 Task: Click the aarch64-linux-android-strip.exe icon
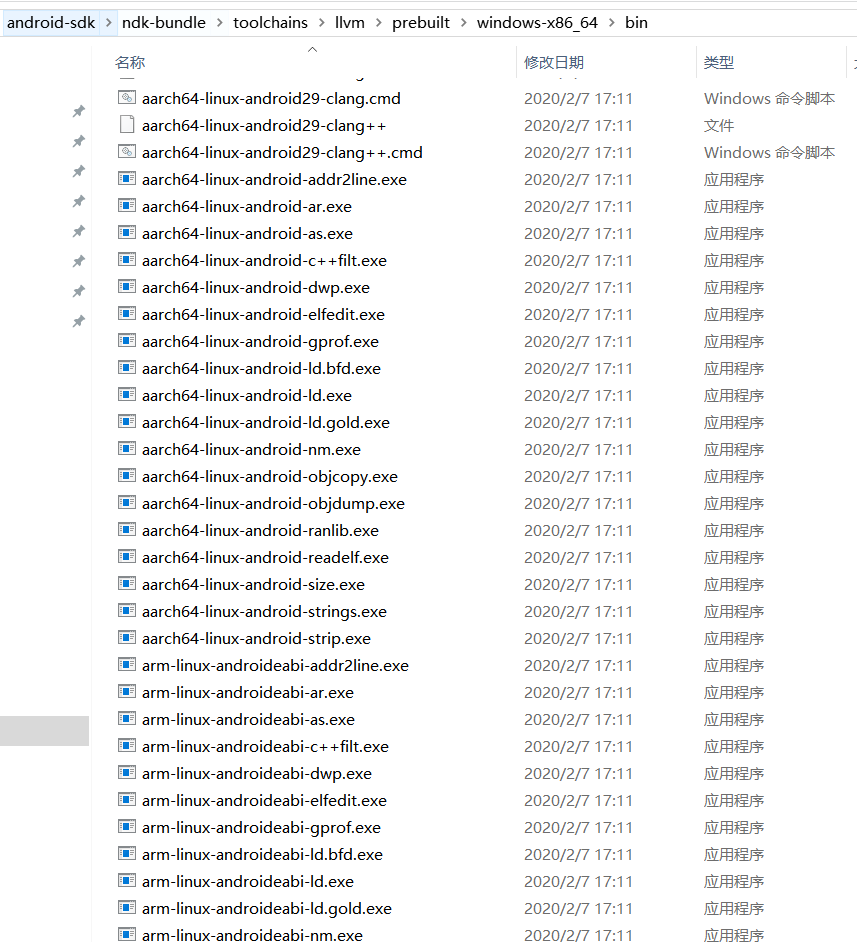(x=126, y=637)
